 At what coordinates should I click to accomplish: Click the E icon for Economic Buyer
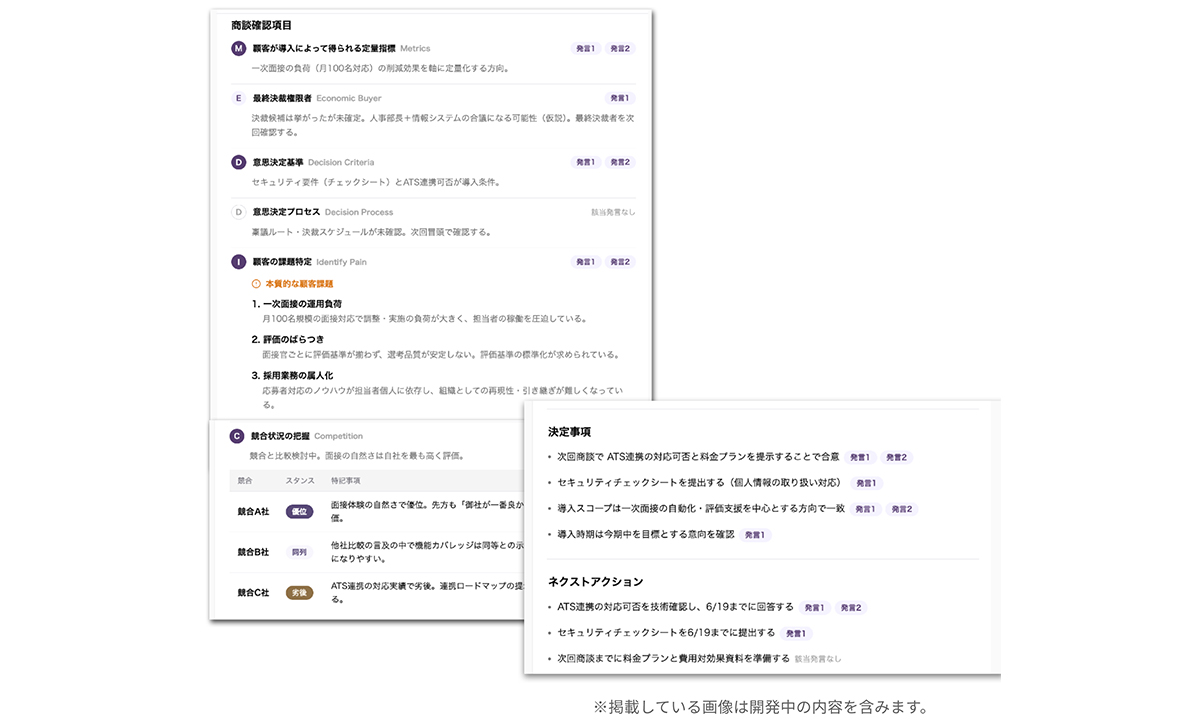[x=238, y=98]
